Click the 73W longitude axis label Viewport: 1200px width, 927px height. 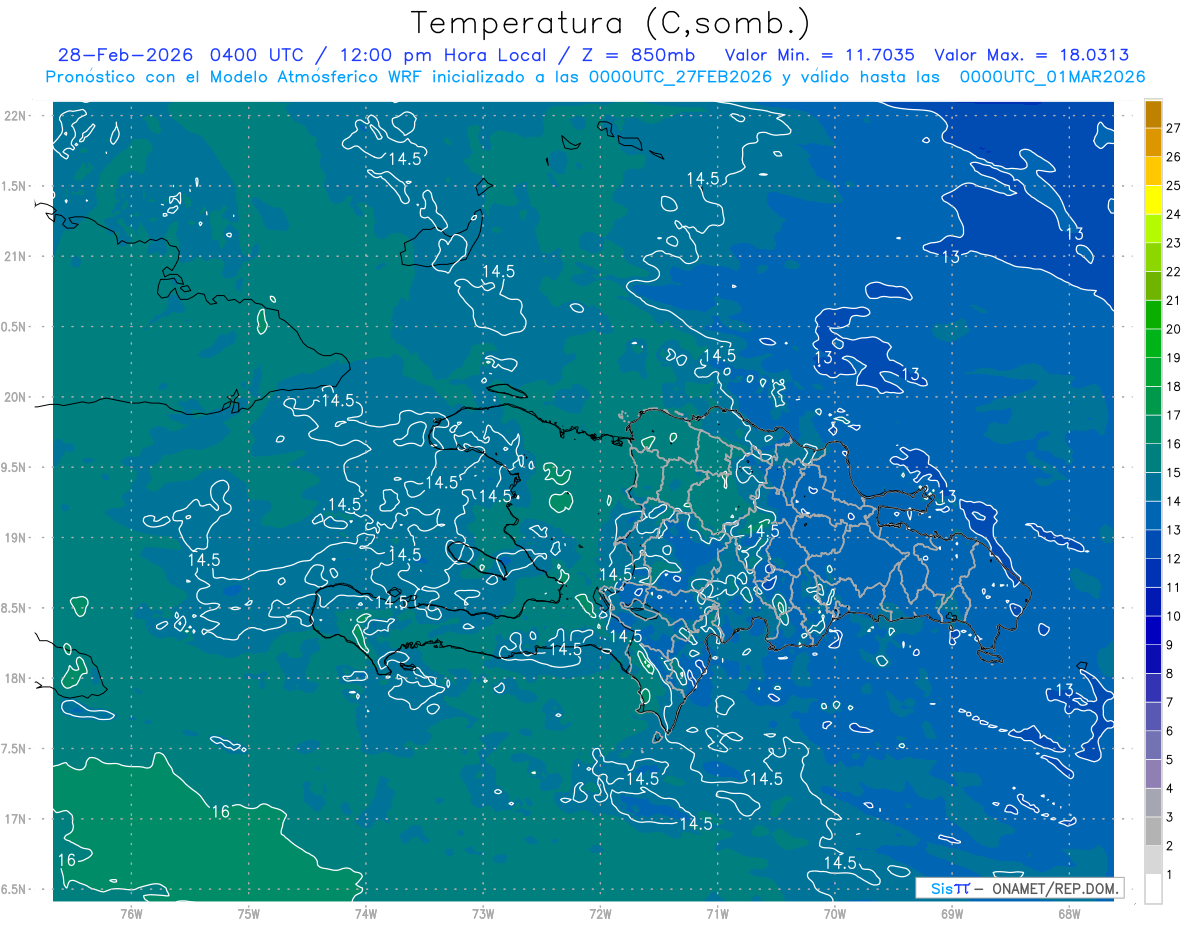point(483,913)
